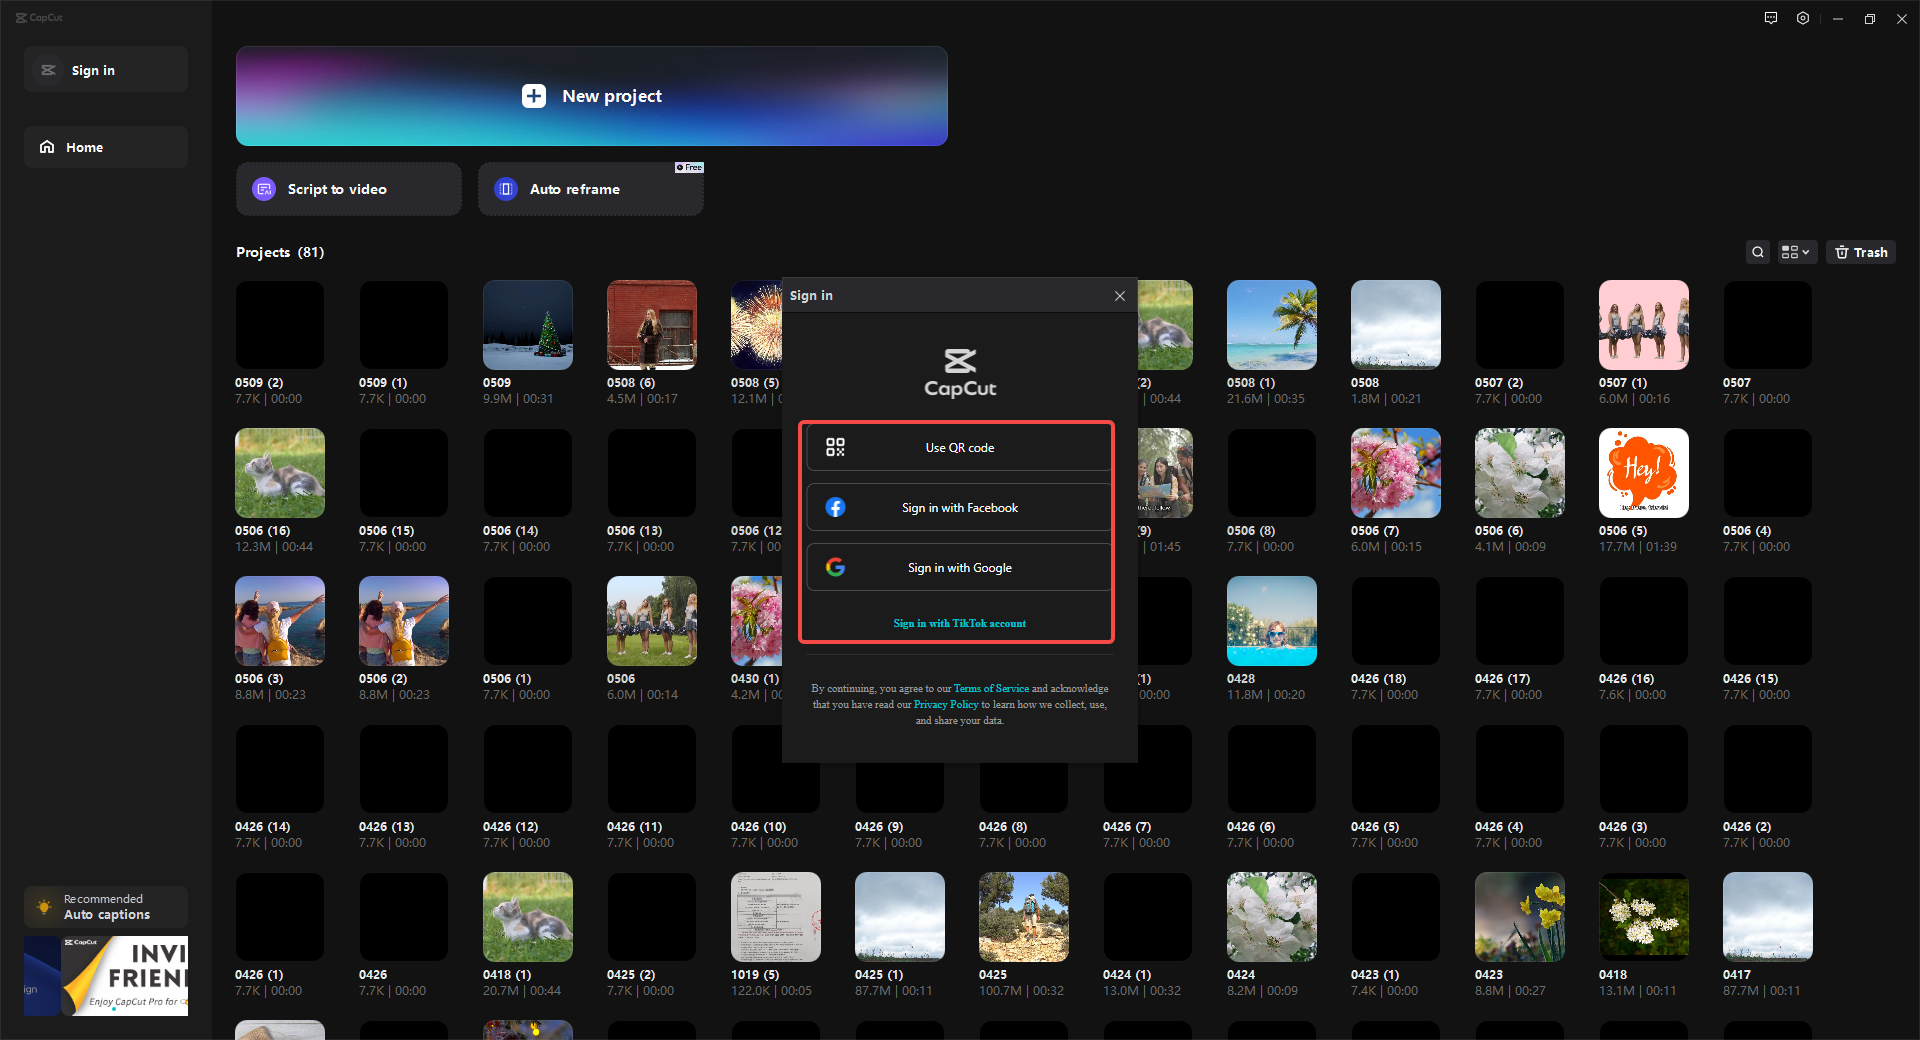Image resolution: width=1920 pixels, height=1040 pixels.
Task: Select project label "0426 (6)"
Action: pyautogui.click(x=1251, y=827)
